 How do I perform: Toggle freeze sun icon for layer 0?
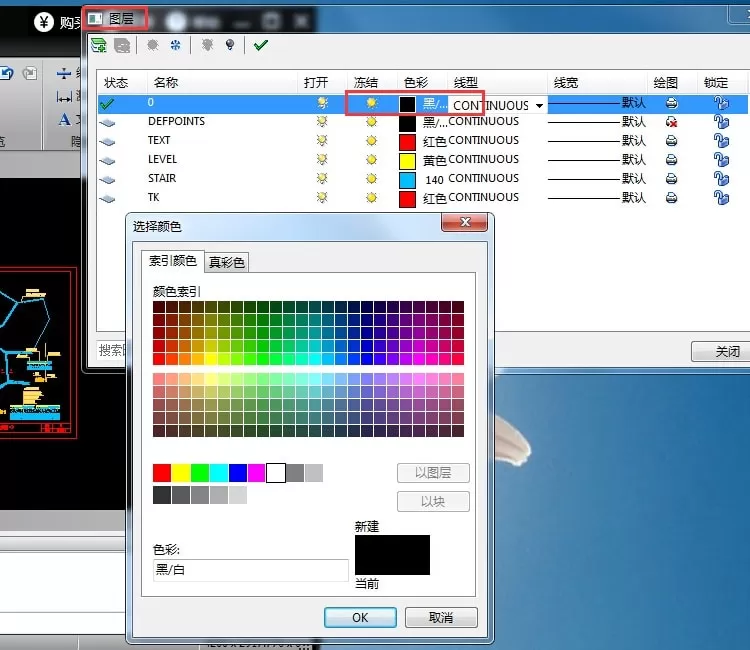[371, 103]
